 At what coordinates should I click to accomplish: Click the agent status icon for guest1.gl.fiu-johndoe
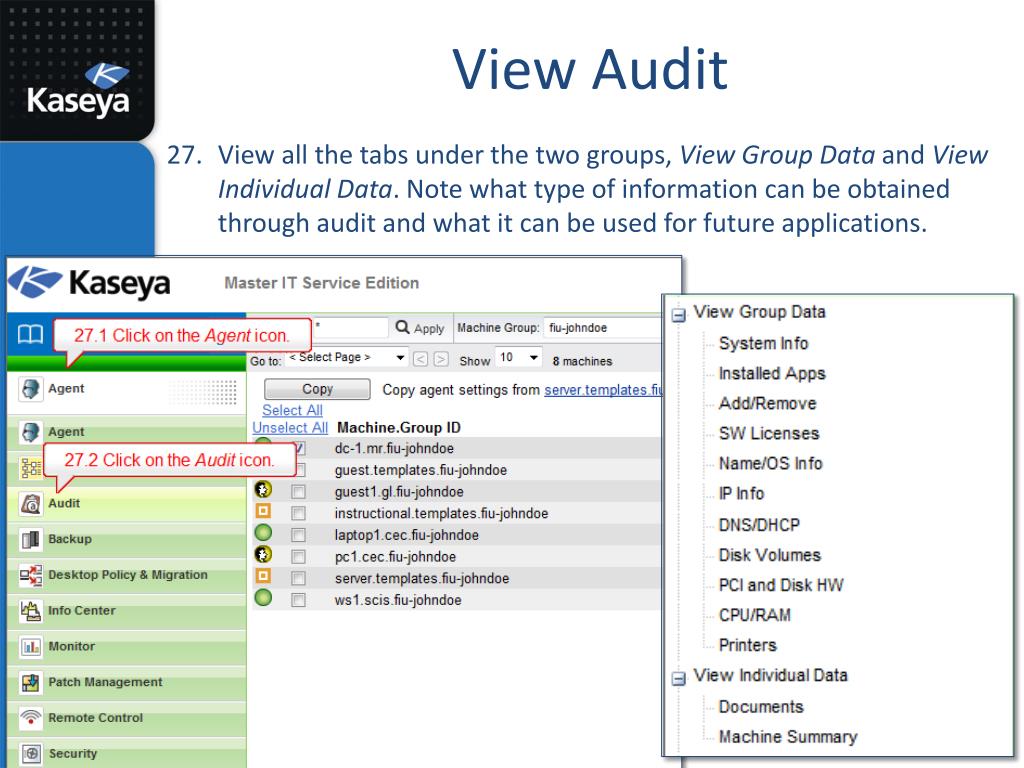(x=263, y=490)
